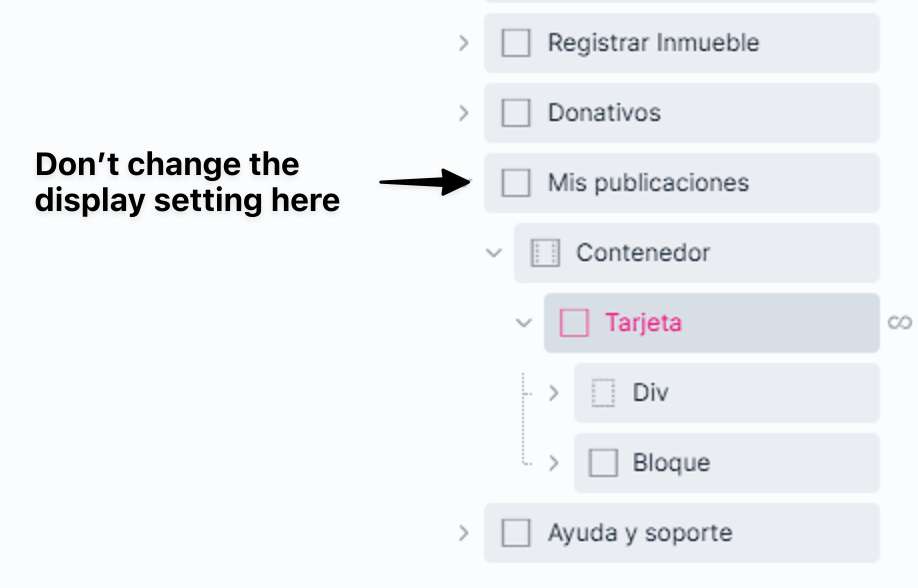Click the dotted Div element icon

[603, 393]
